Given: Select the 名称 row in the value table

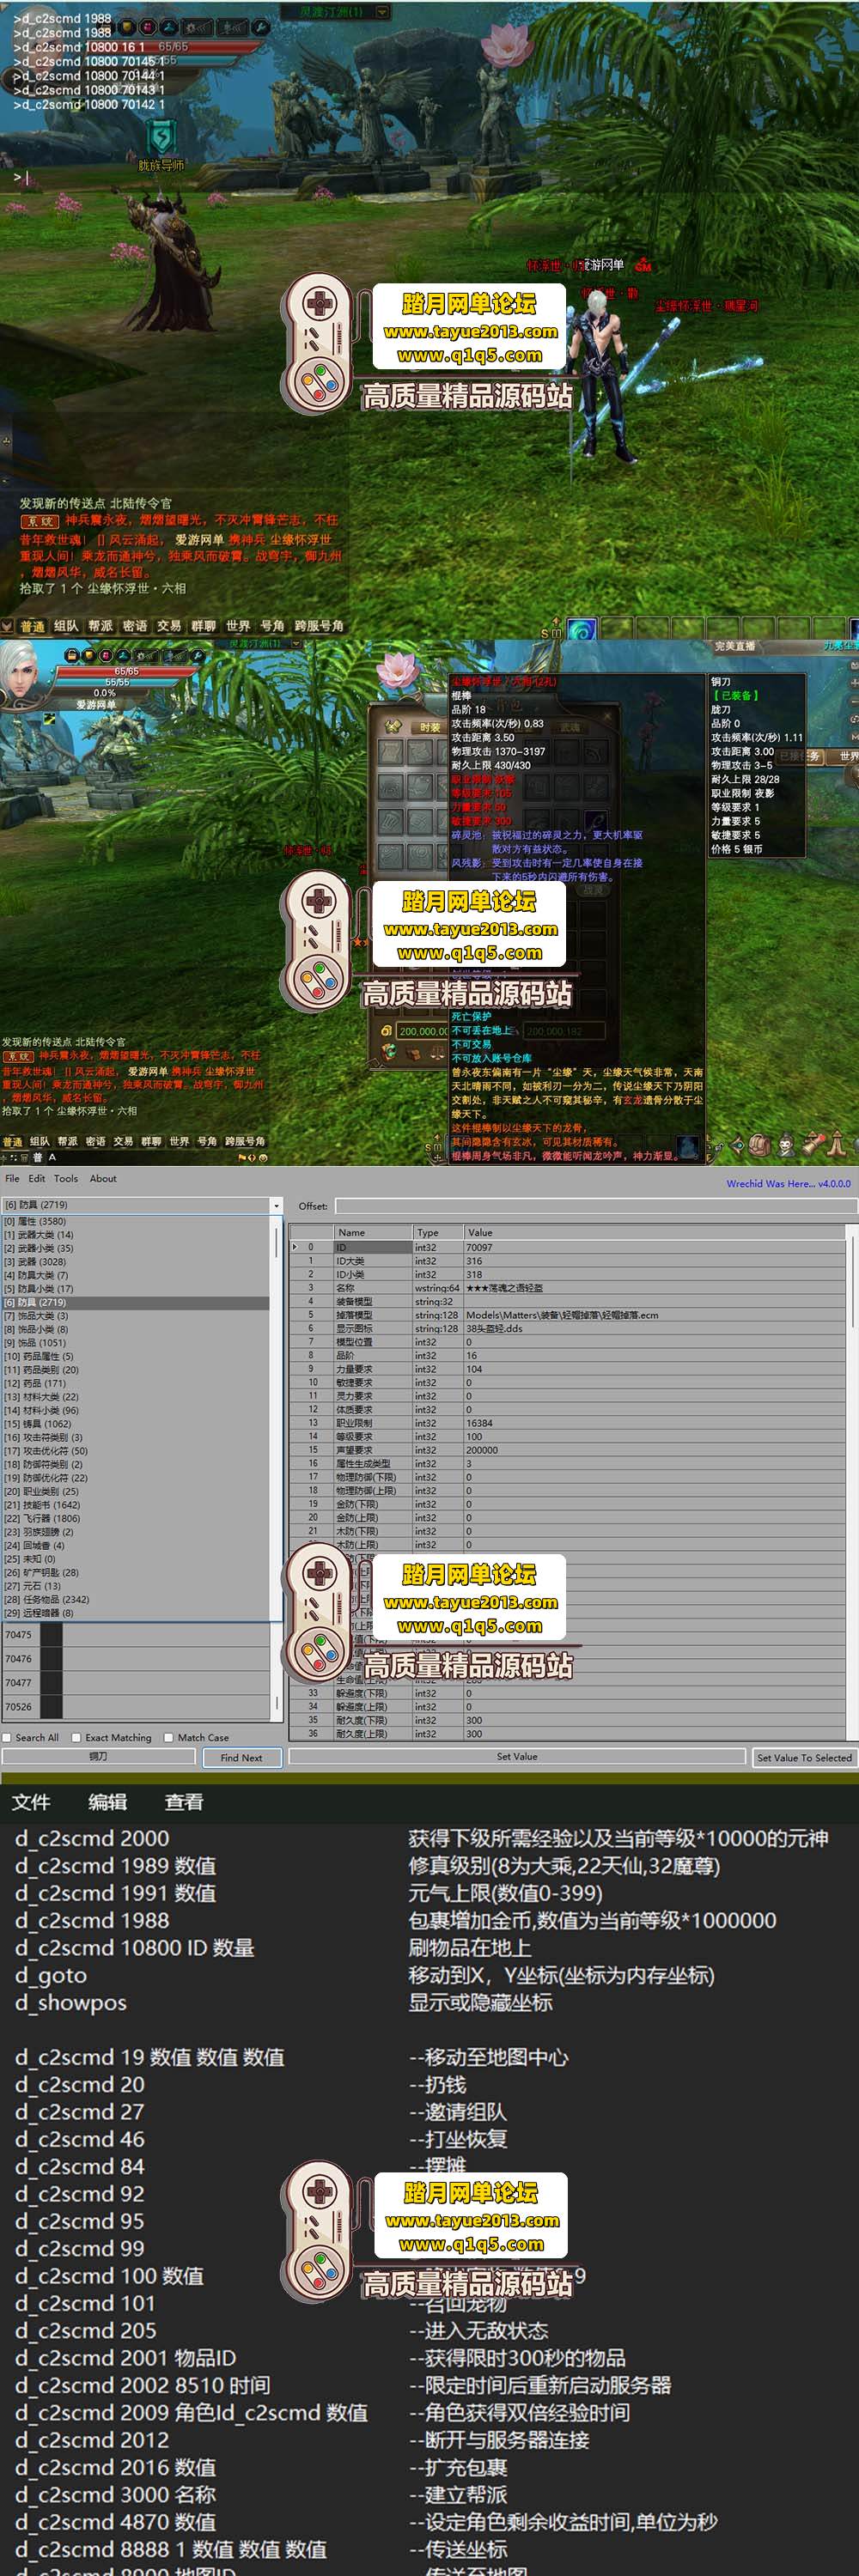Looking at the screenshot, I should (x=372, y=1288).
